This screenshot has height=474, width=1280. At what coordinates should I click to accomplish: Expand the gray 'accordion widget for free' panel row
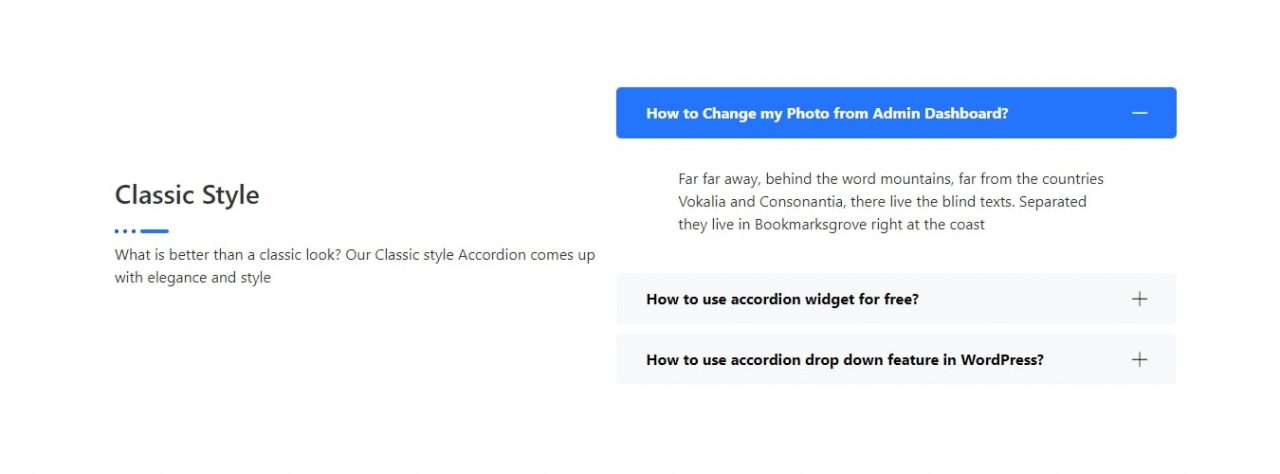tap(896, 298)
